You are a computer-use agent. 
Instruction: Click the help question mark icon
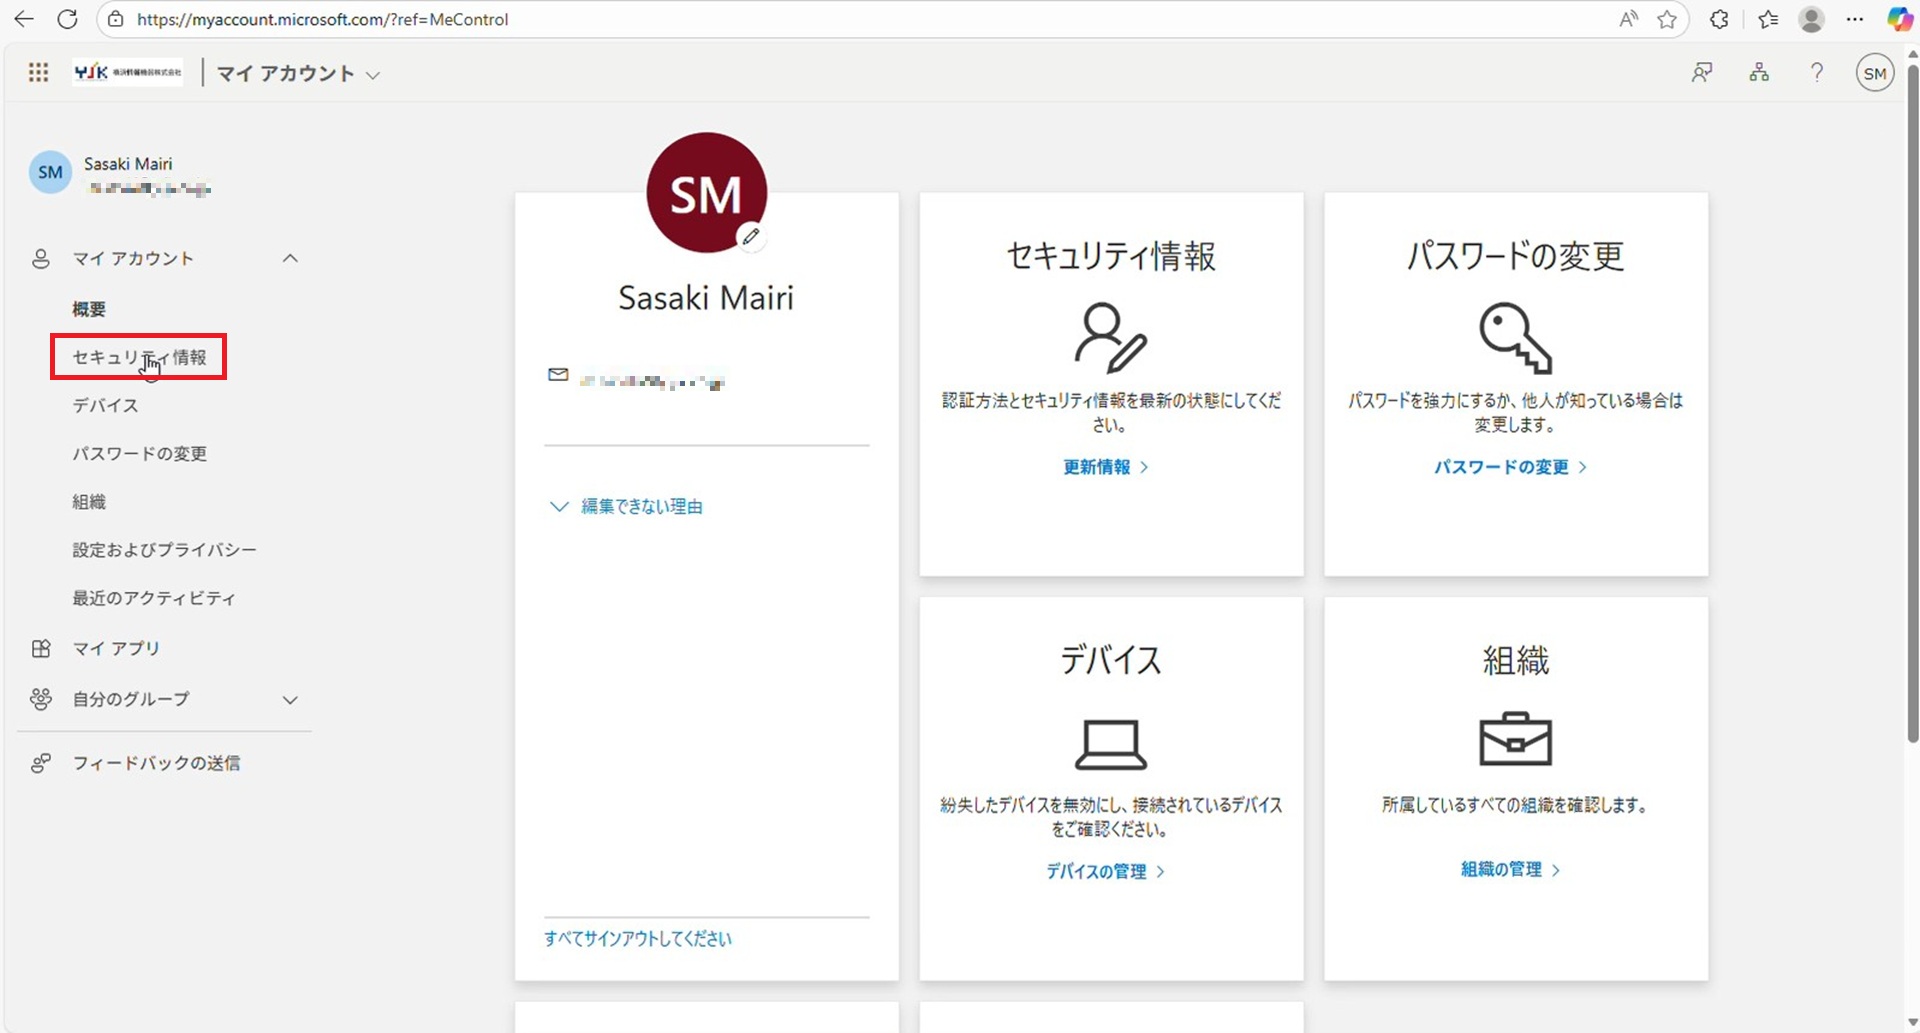[1817, 73]
